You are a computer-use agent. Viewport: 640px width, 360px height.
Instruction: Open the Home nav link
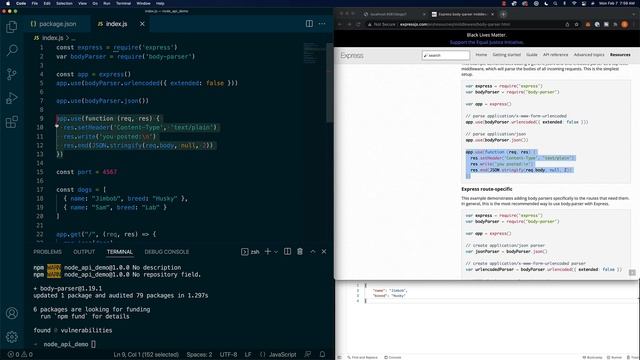[481, 55]
